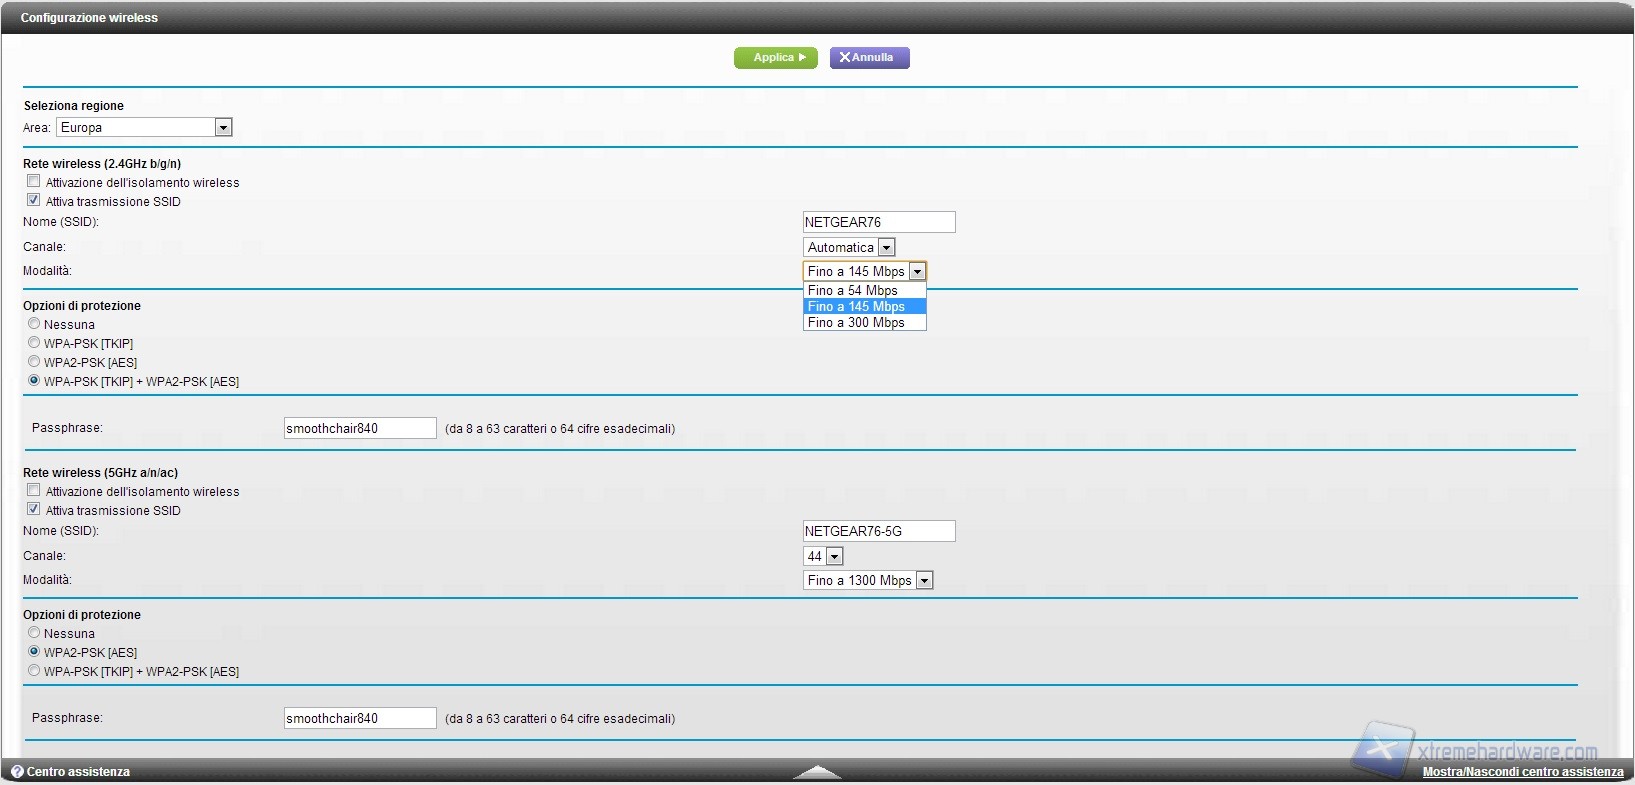Click the NETGEAR76 SSID name field

(x=878, y=222)
